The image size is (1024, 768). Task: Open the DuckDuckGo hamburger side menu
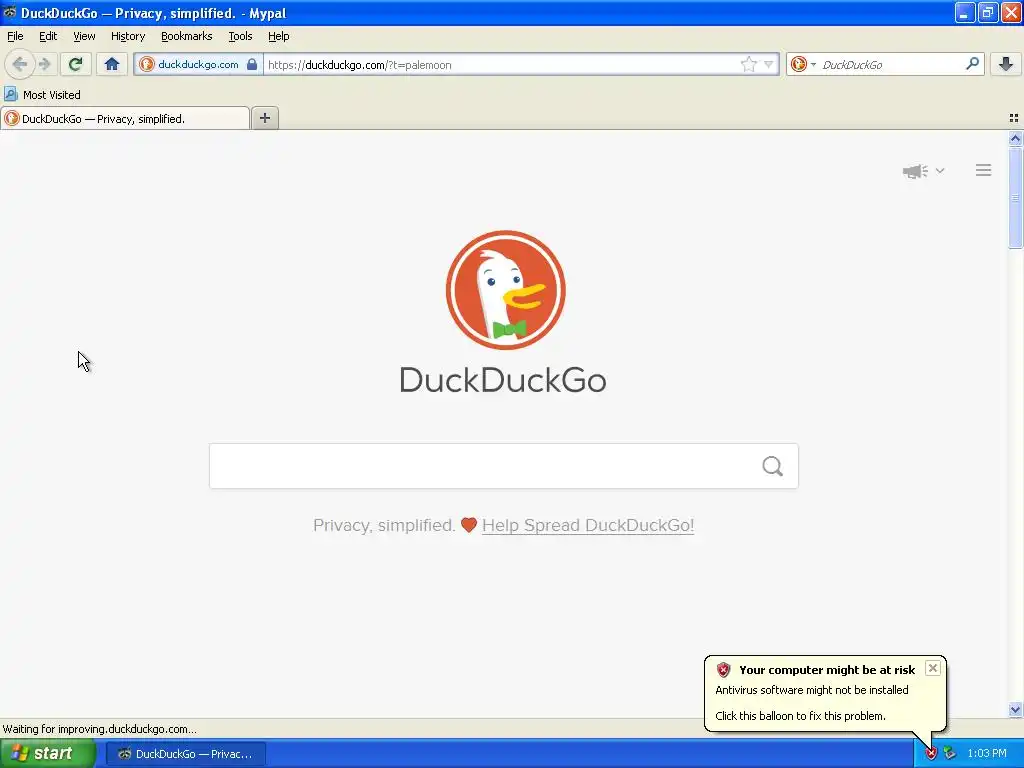click(x=984, y=170)
